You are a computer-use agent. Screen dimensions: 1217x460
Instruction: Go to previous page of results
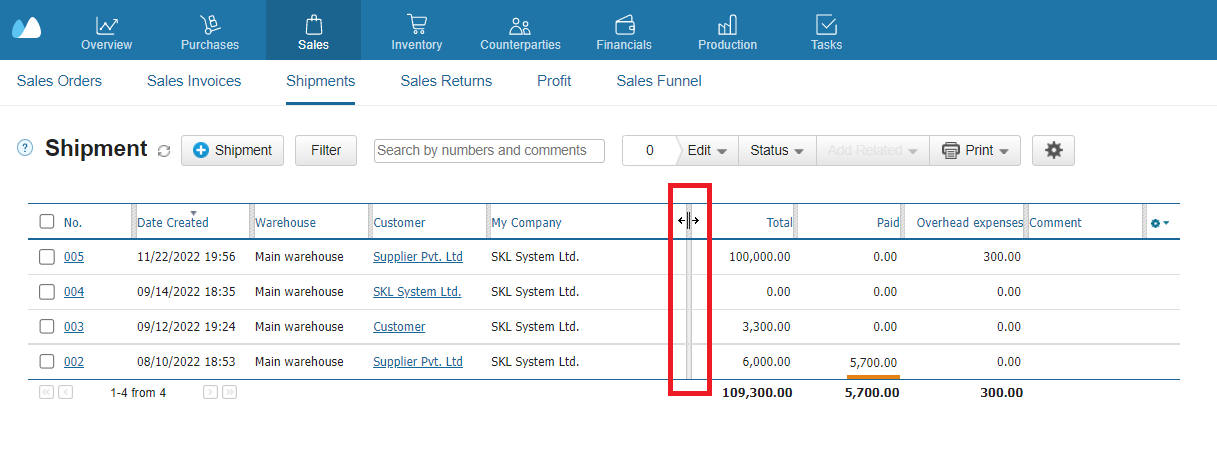66,392
